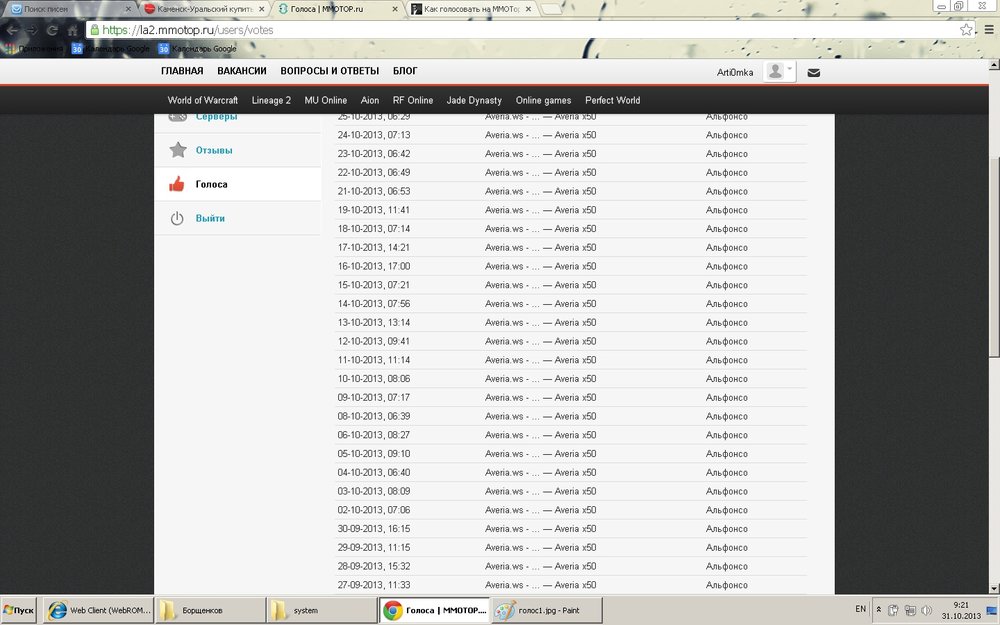Click the star icon beside Отзывы
This screenshot has height=625, width=1000.
click(178, 150)
